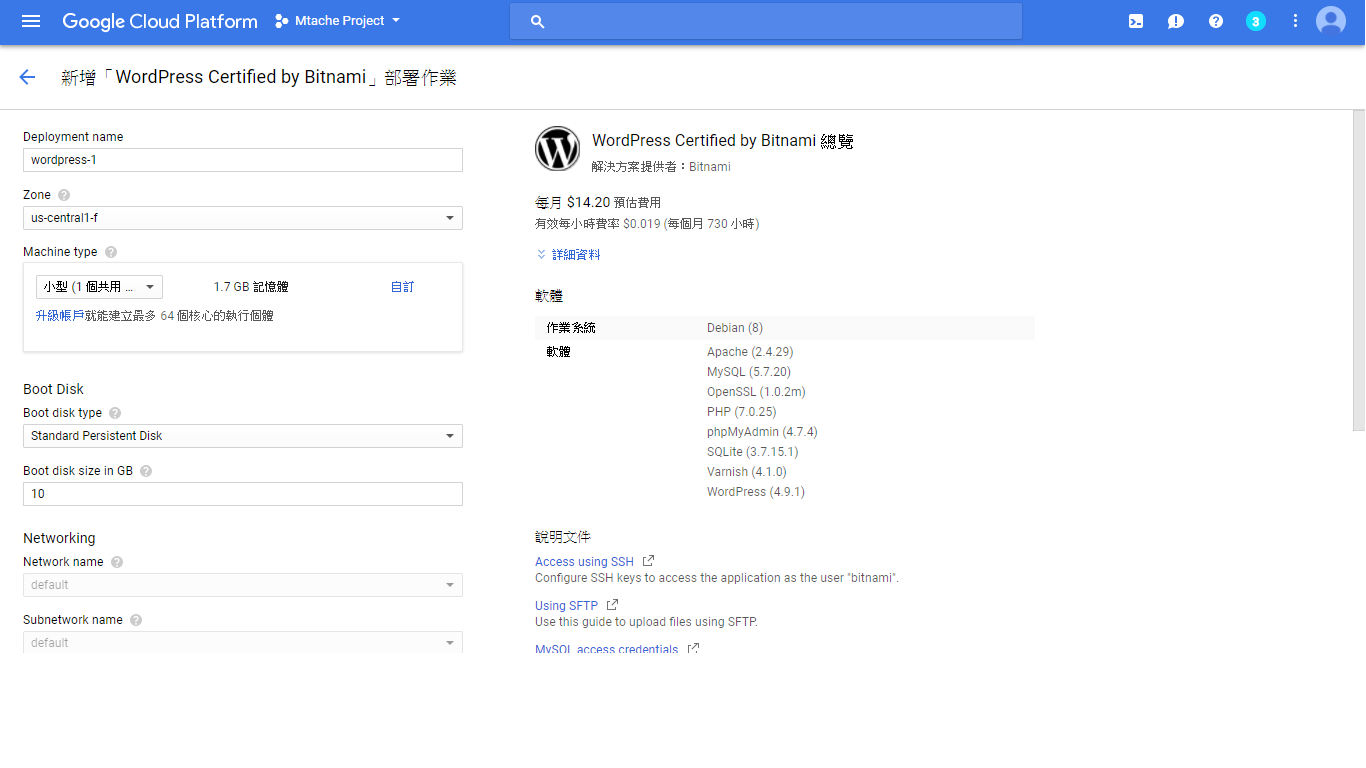This screenshot has height=768, width=1366.
Task: Show the 3 notifications badge
Action: pyautogui.click(x=1256, y=21)
